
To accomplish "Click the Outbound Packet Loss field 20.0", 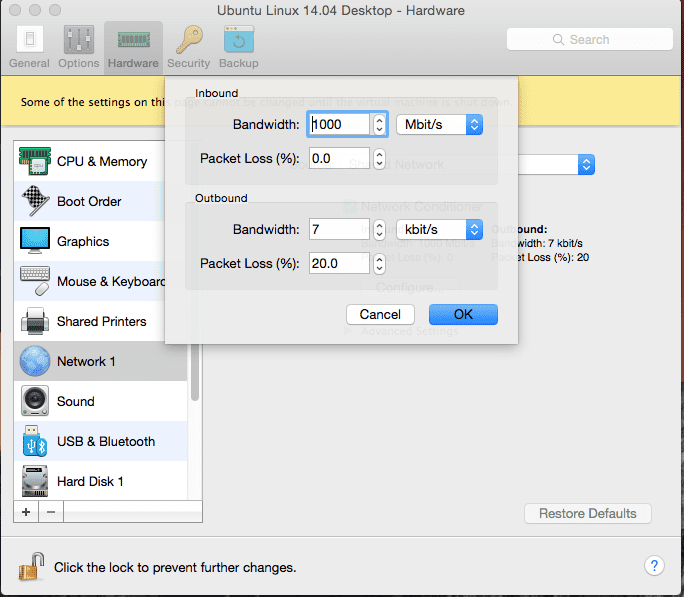I will point(339,263).
